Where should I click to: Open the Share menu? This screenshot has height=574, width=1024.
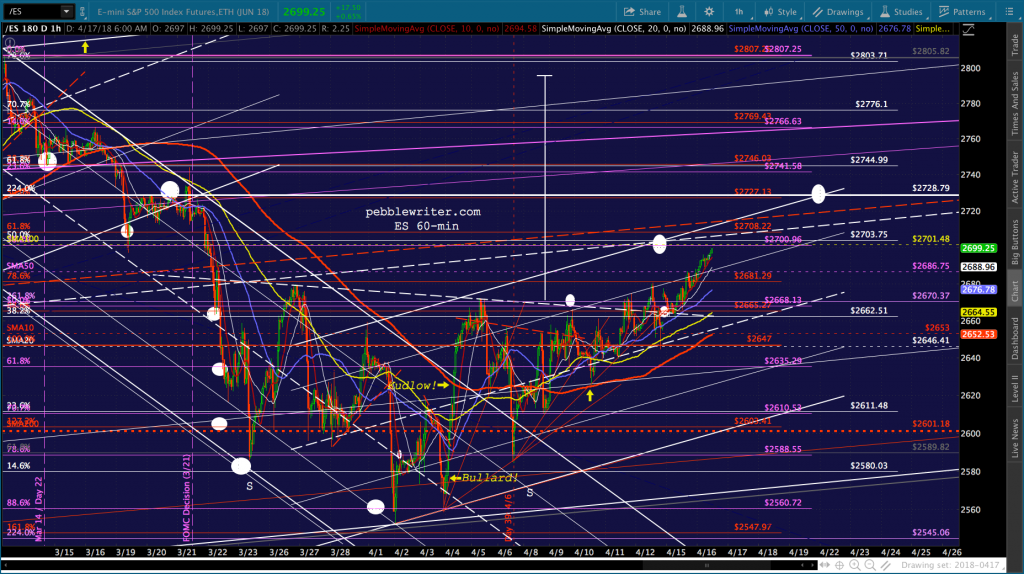[642, 12]
